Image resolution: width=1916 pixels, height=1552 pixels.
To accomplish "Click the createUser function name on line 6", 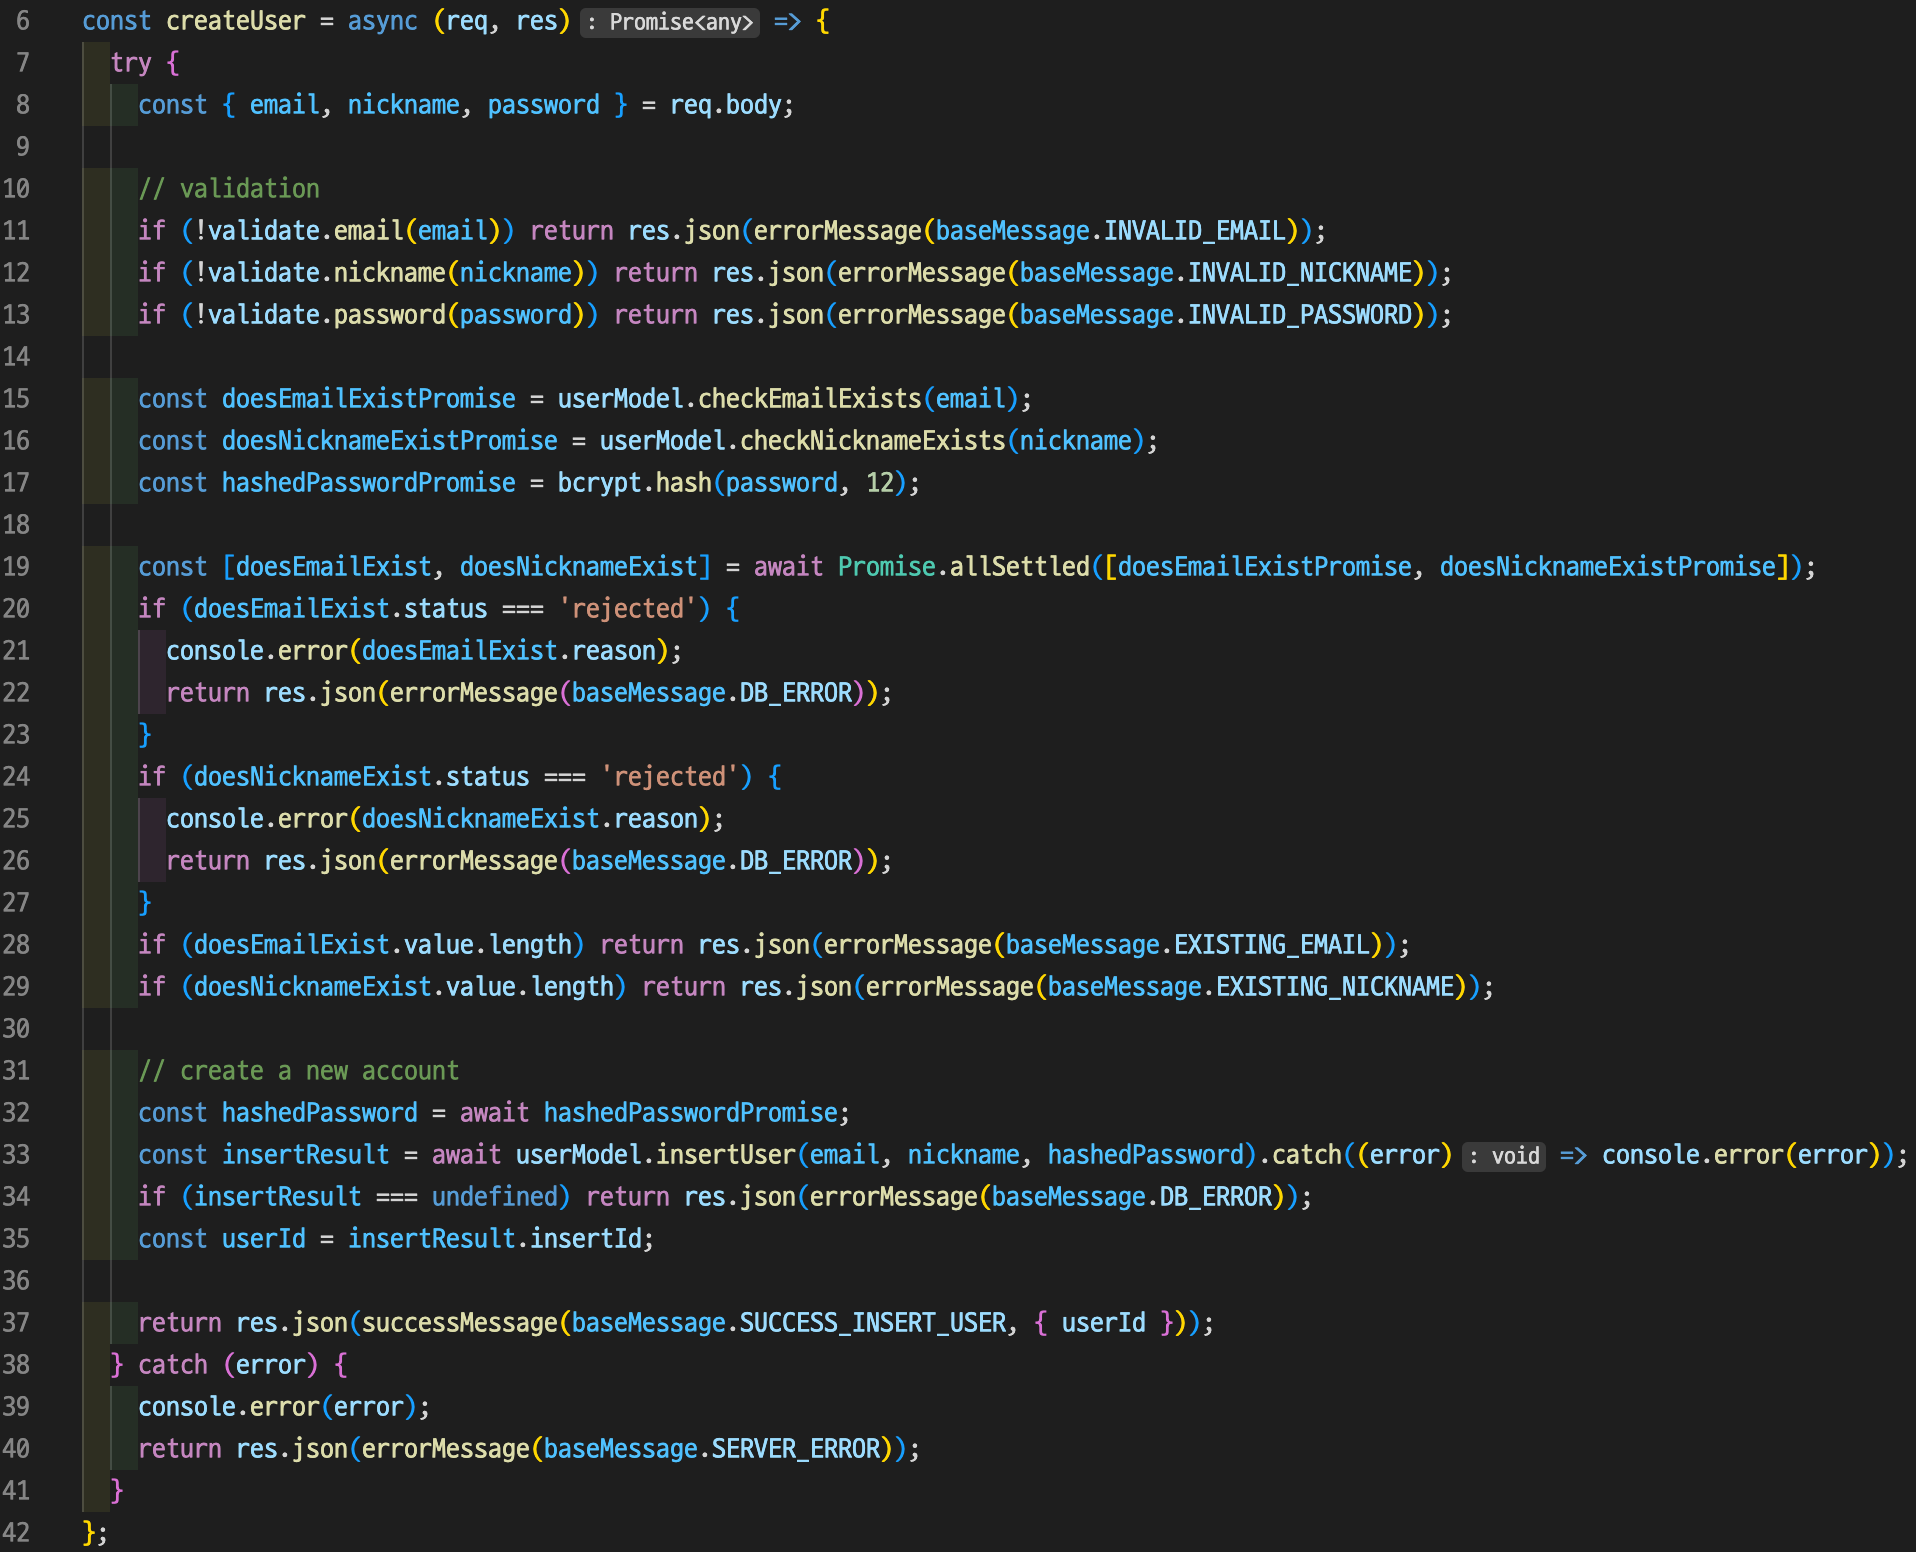I will tap(235, 21).
